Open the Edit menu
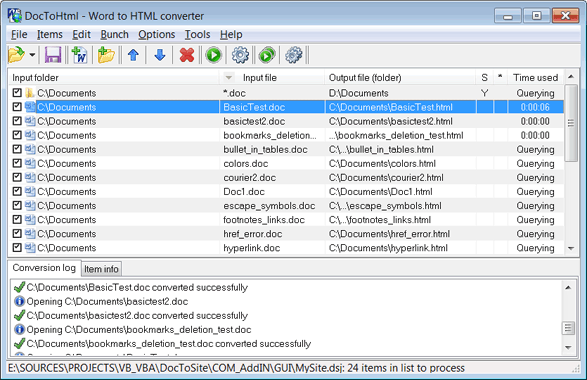587x380 pixels. tap(81, 34)
